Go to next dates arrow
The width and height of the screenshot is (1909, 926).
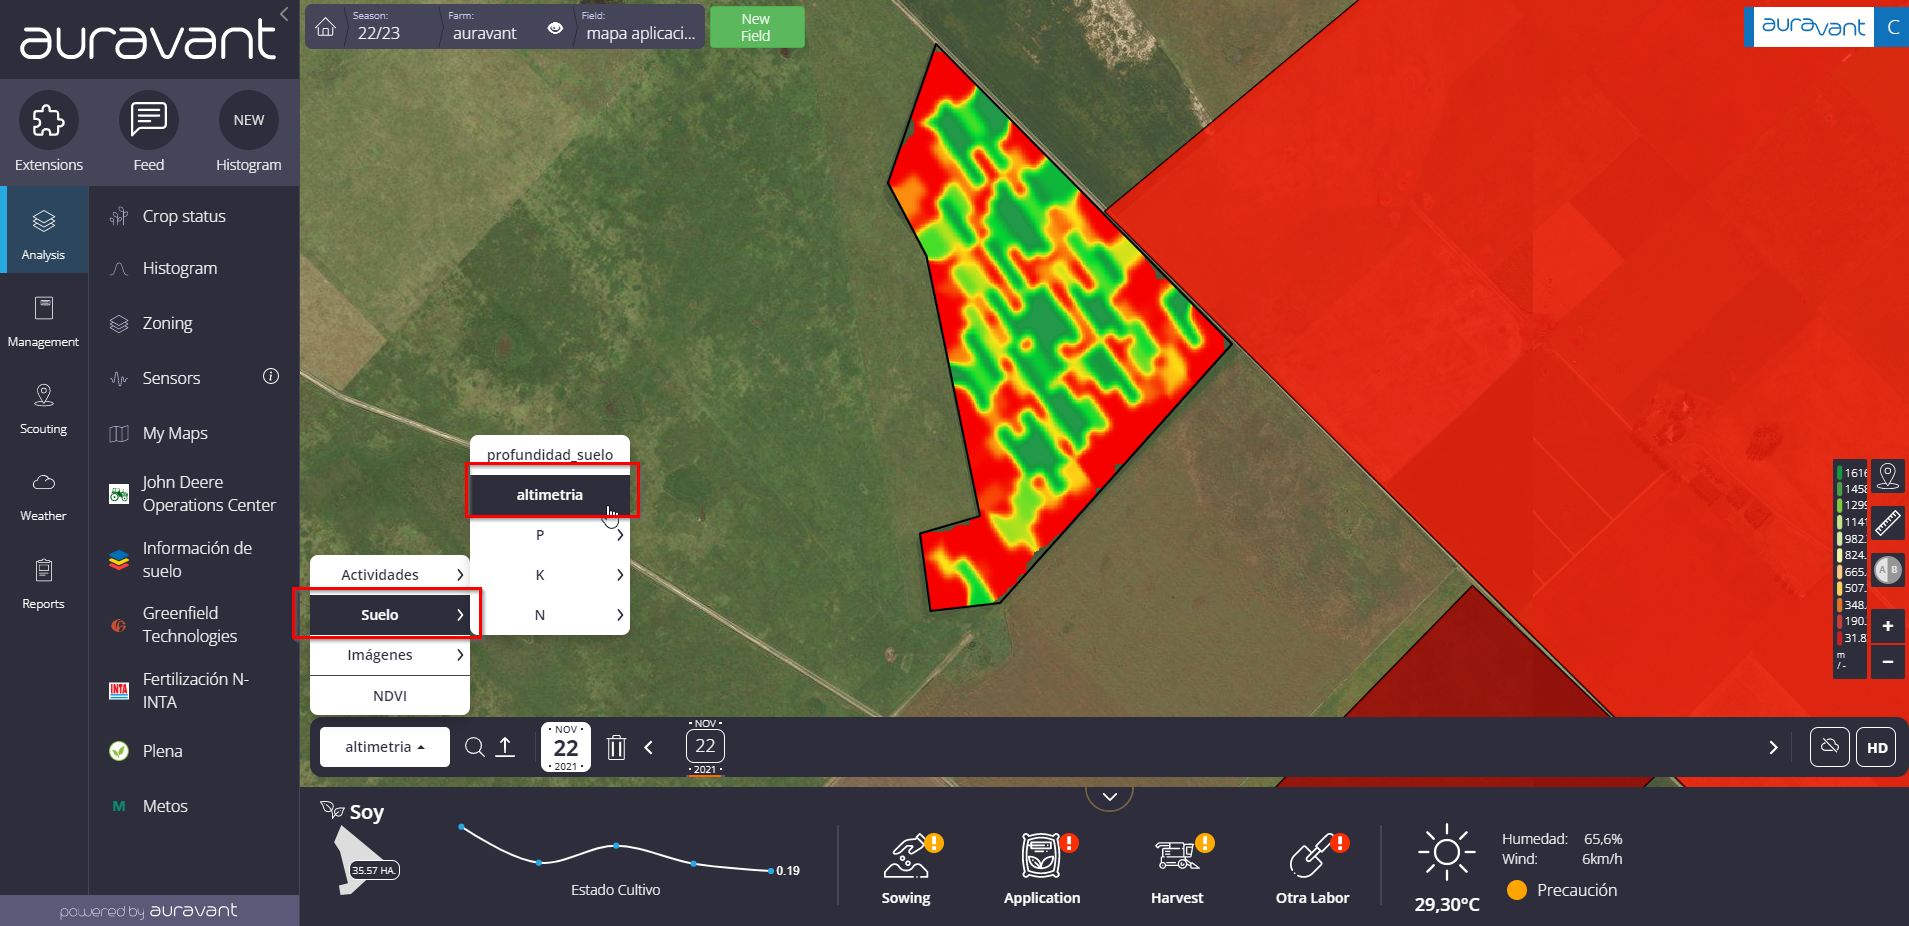(1773, 747)
